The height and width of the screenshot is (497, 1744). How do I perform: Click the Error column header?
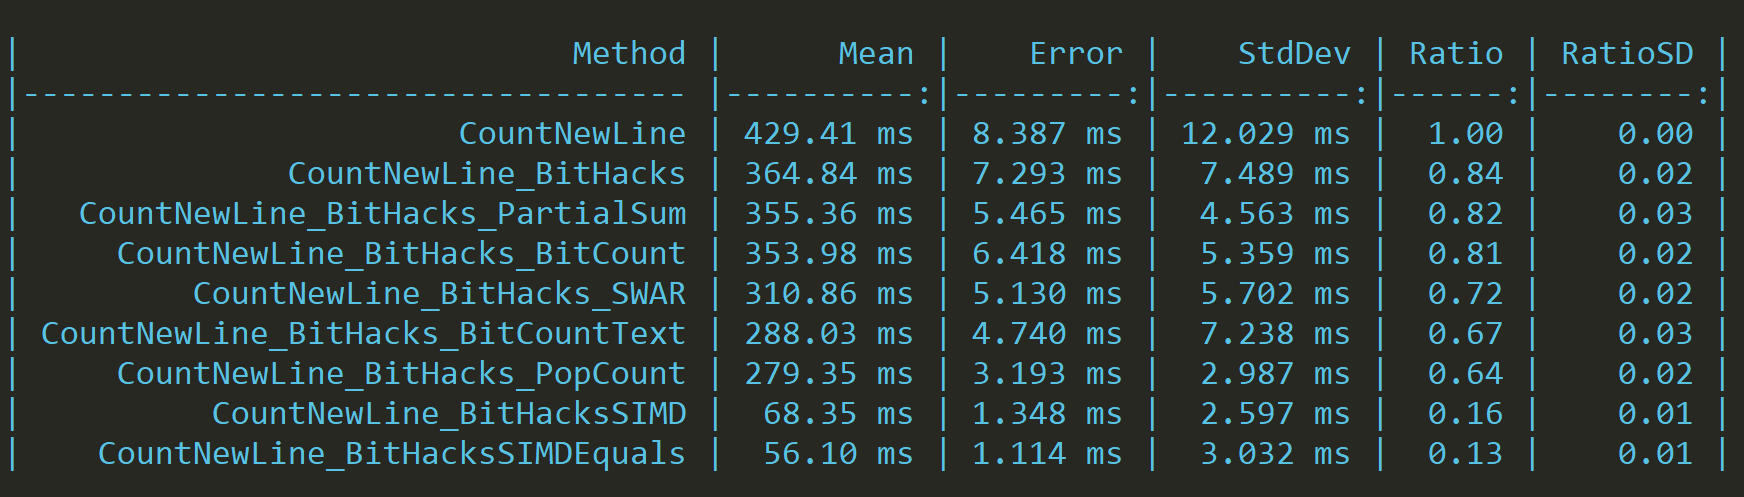click(1075, 53)
